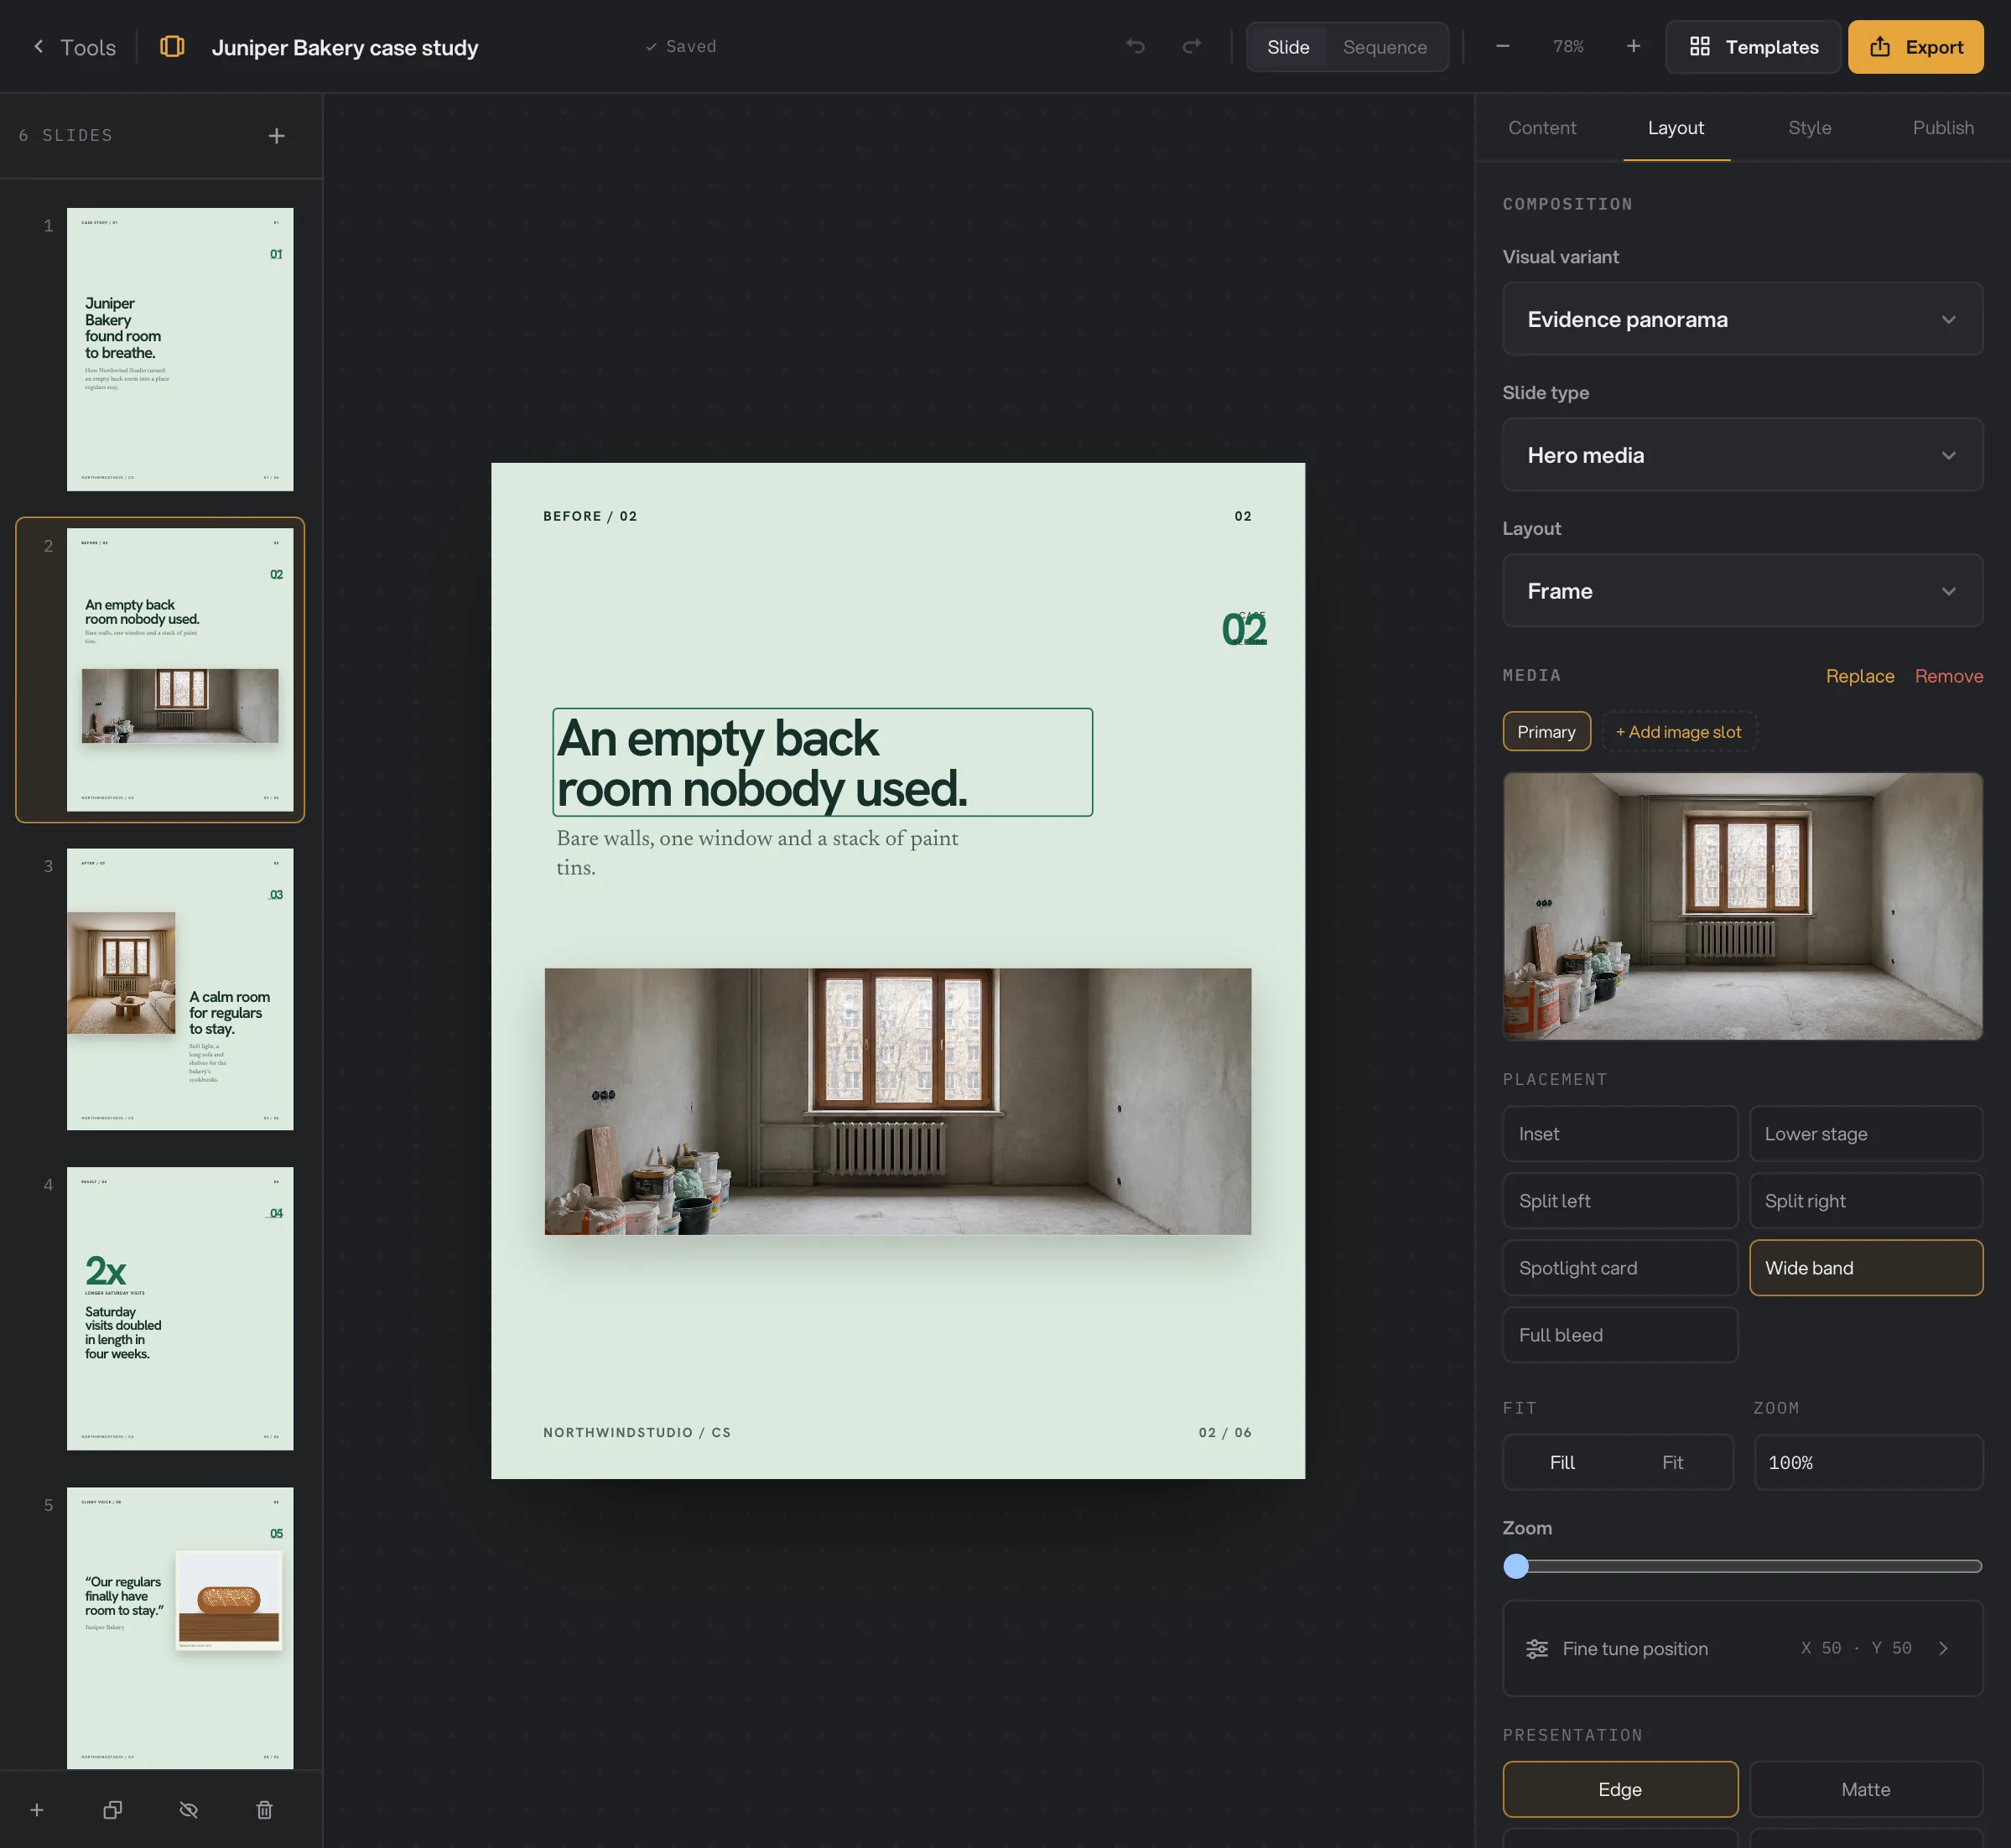Open the Layout Frame dropdown
2011x1848 pixels.
pyautogui.click(x=1742, y=591)
